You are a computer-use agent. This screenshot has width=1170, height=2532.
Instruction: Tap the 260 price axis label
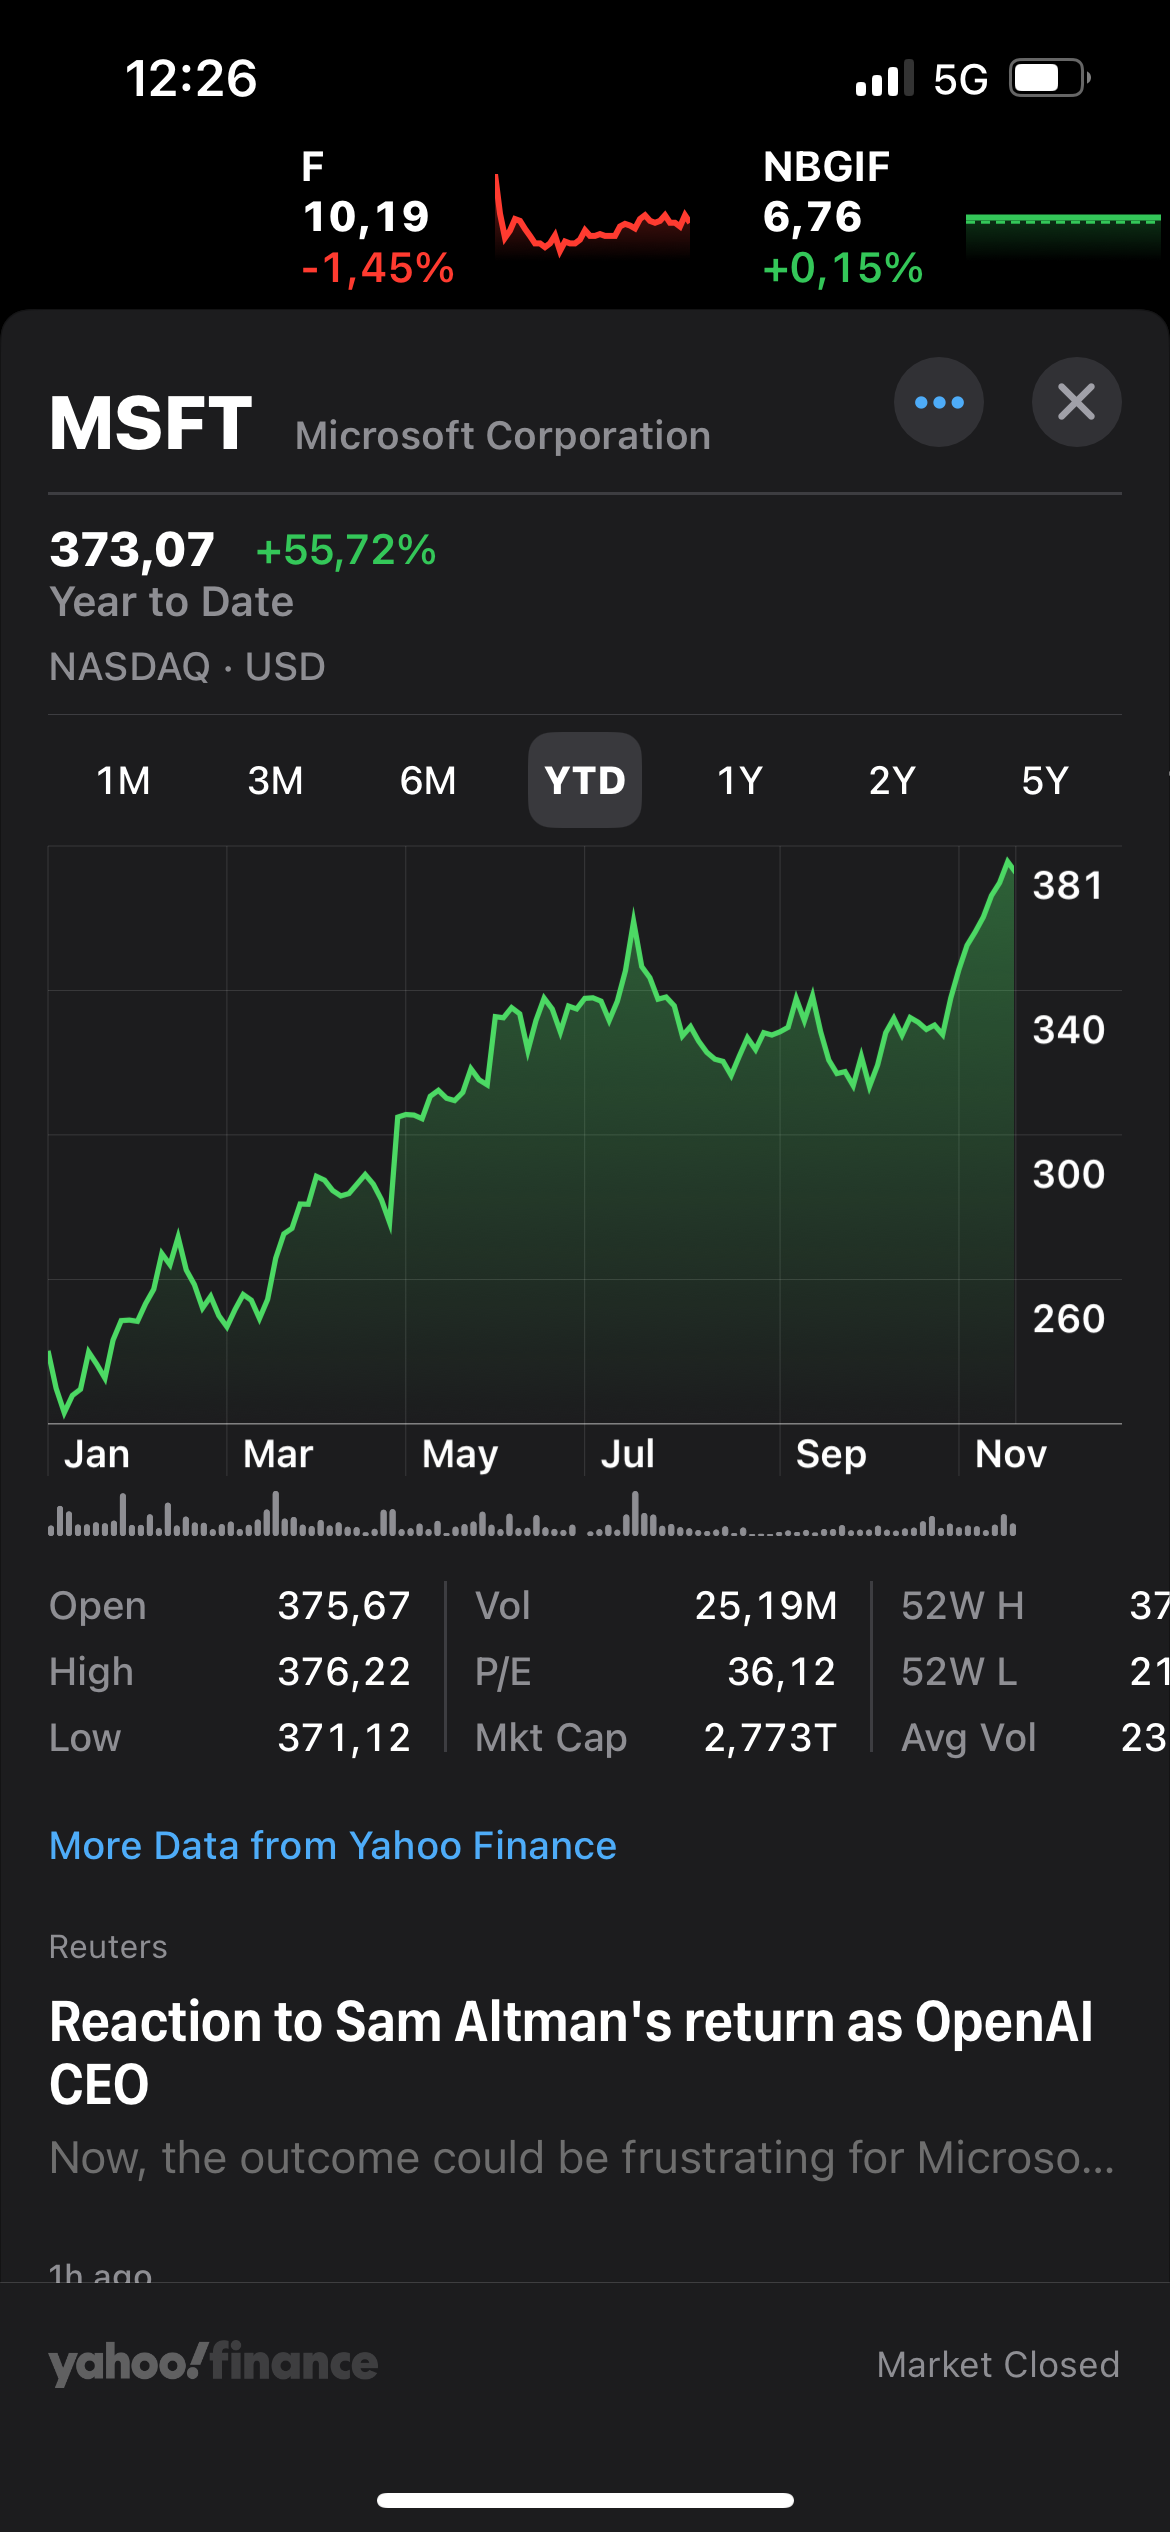coord(1069,1319)
